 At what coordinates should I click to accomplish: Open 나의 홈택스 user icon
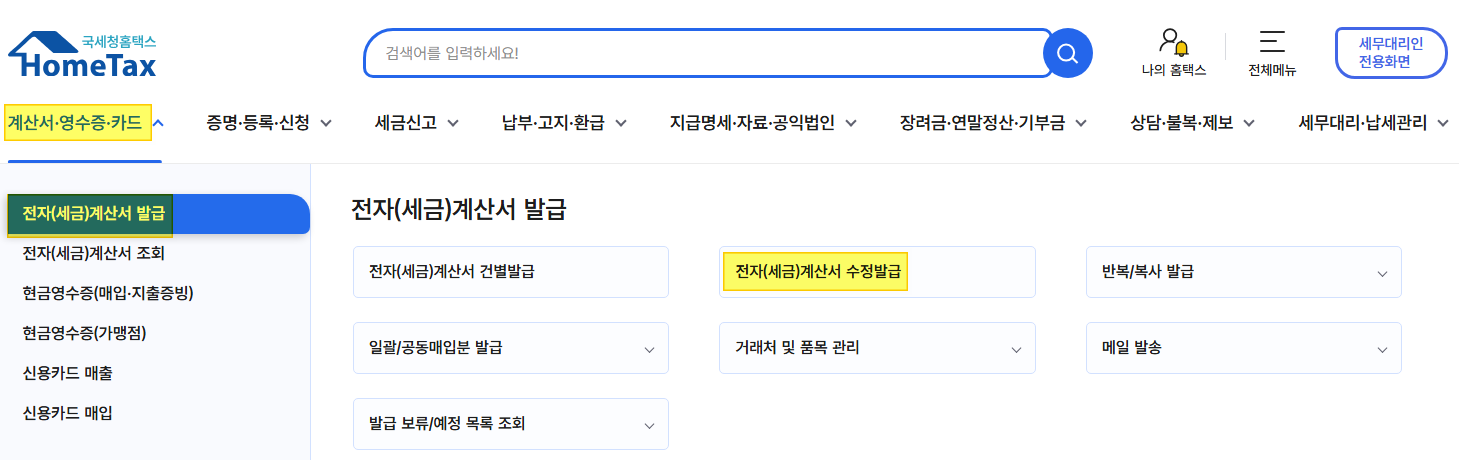[1174, 42]
